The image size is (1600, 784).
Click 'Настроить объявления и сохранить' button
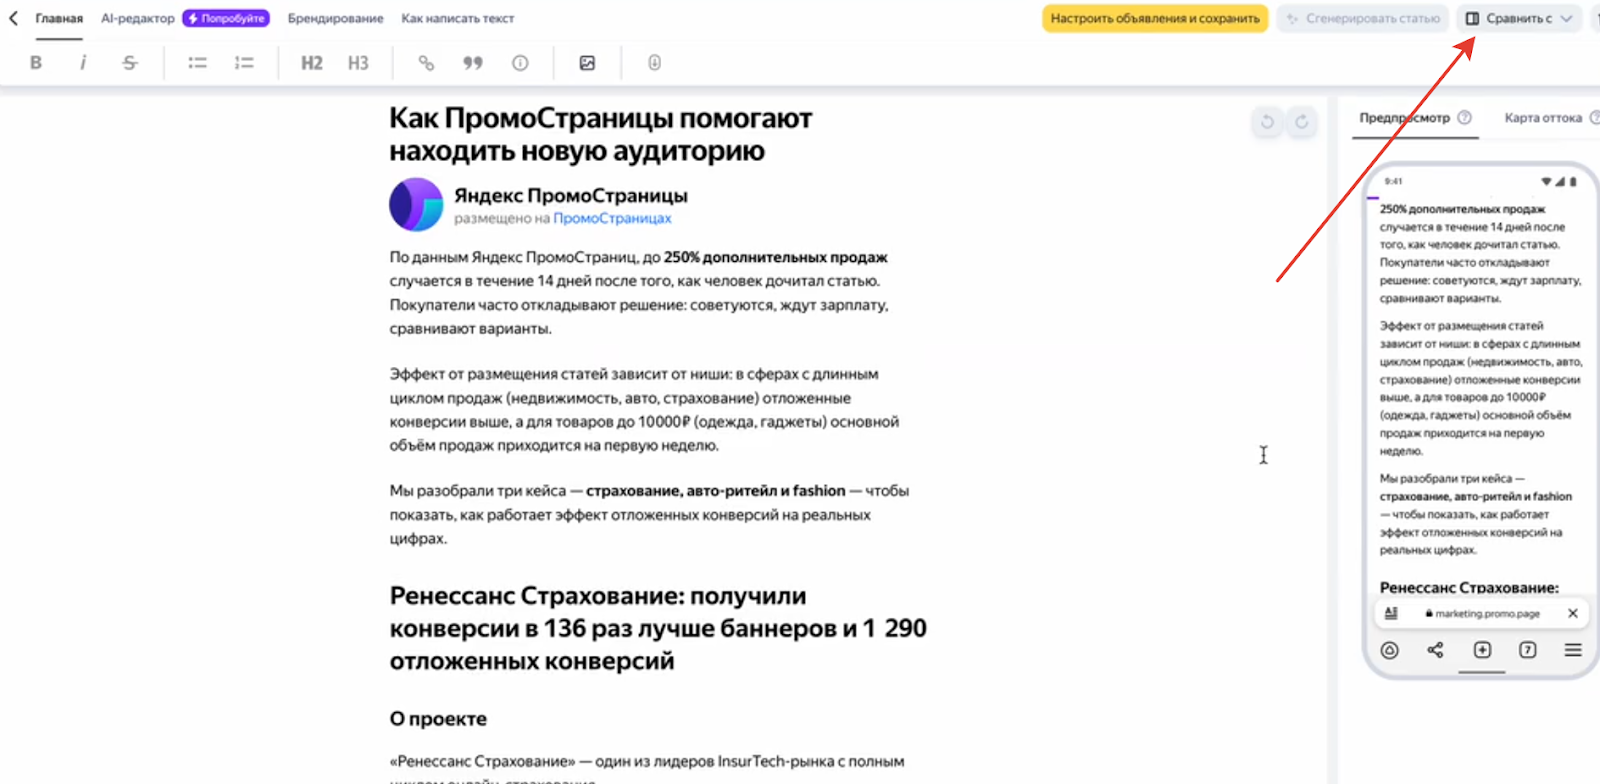tap(1154, 18)
